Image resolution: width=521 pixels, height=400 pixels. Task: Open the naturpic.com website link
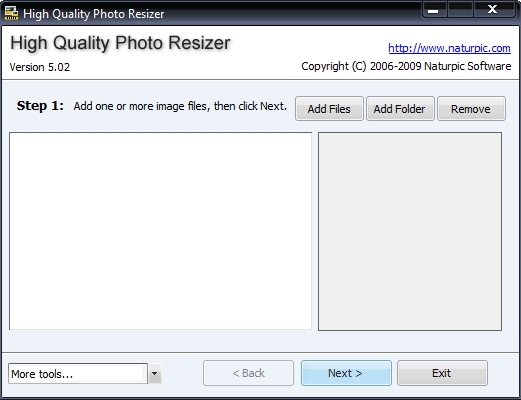click(x=449, y=48)
